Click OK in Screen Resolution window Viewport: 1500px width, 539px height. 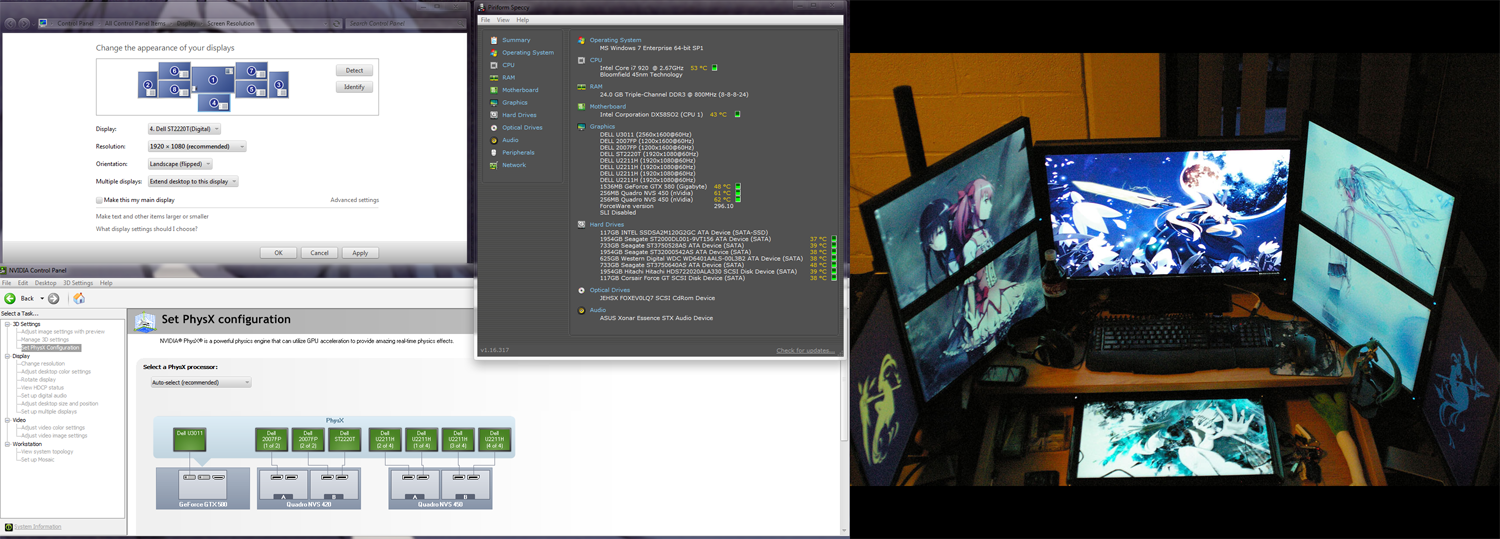278,253
